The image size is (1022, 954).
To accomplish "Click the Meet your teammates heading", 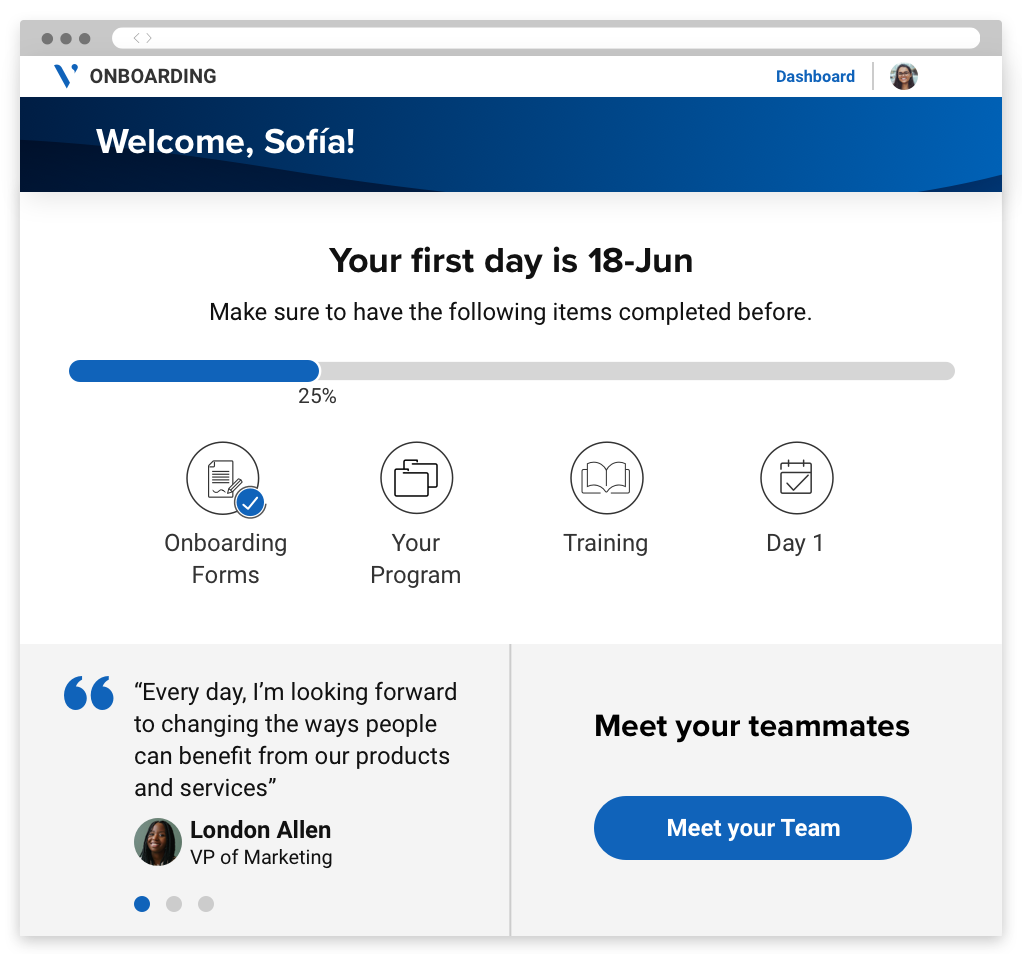I will pos(752,726).
